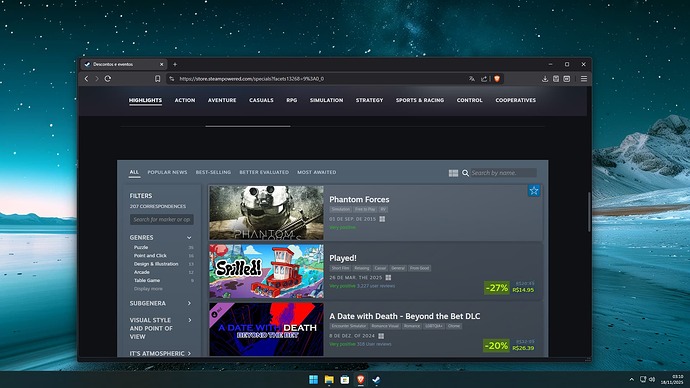This screenshot has height=388, width=690.
Task: Toggle the Arcade genre filter
Action: click(142, 272)
